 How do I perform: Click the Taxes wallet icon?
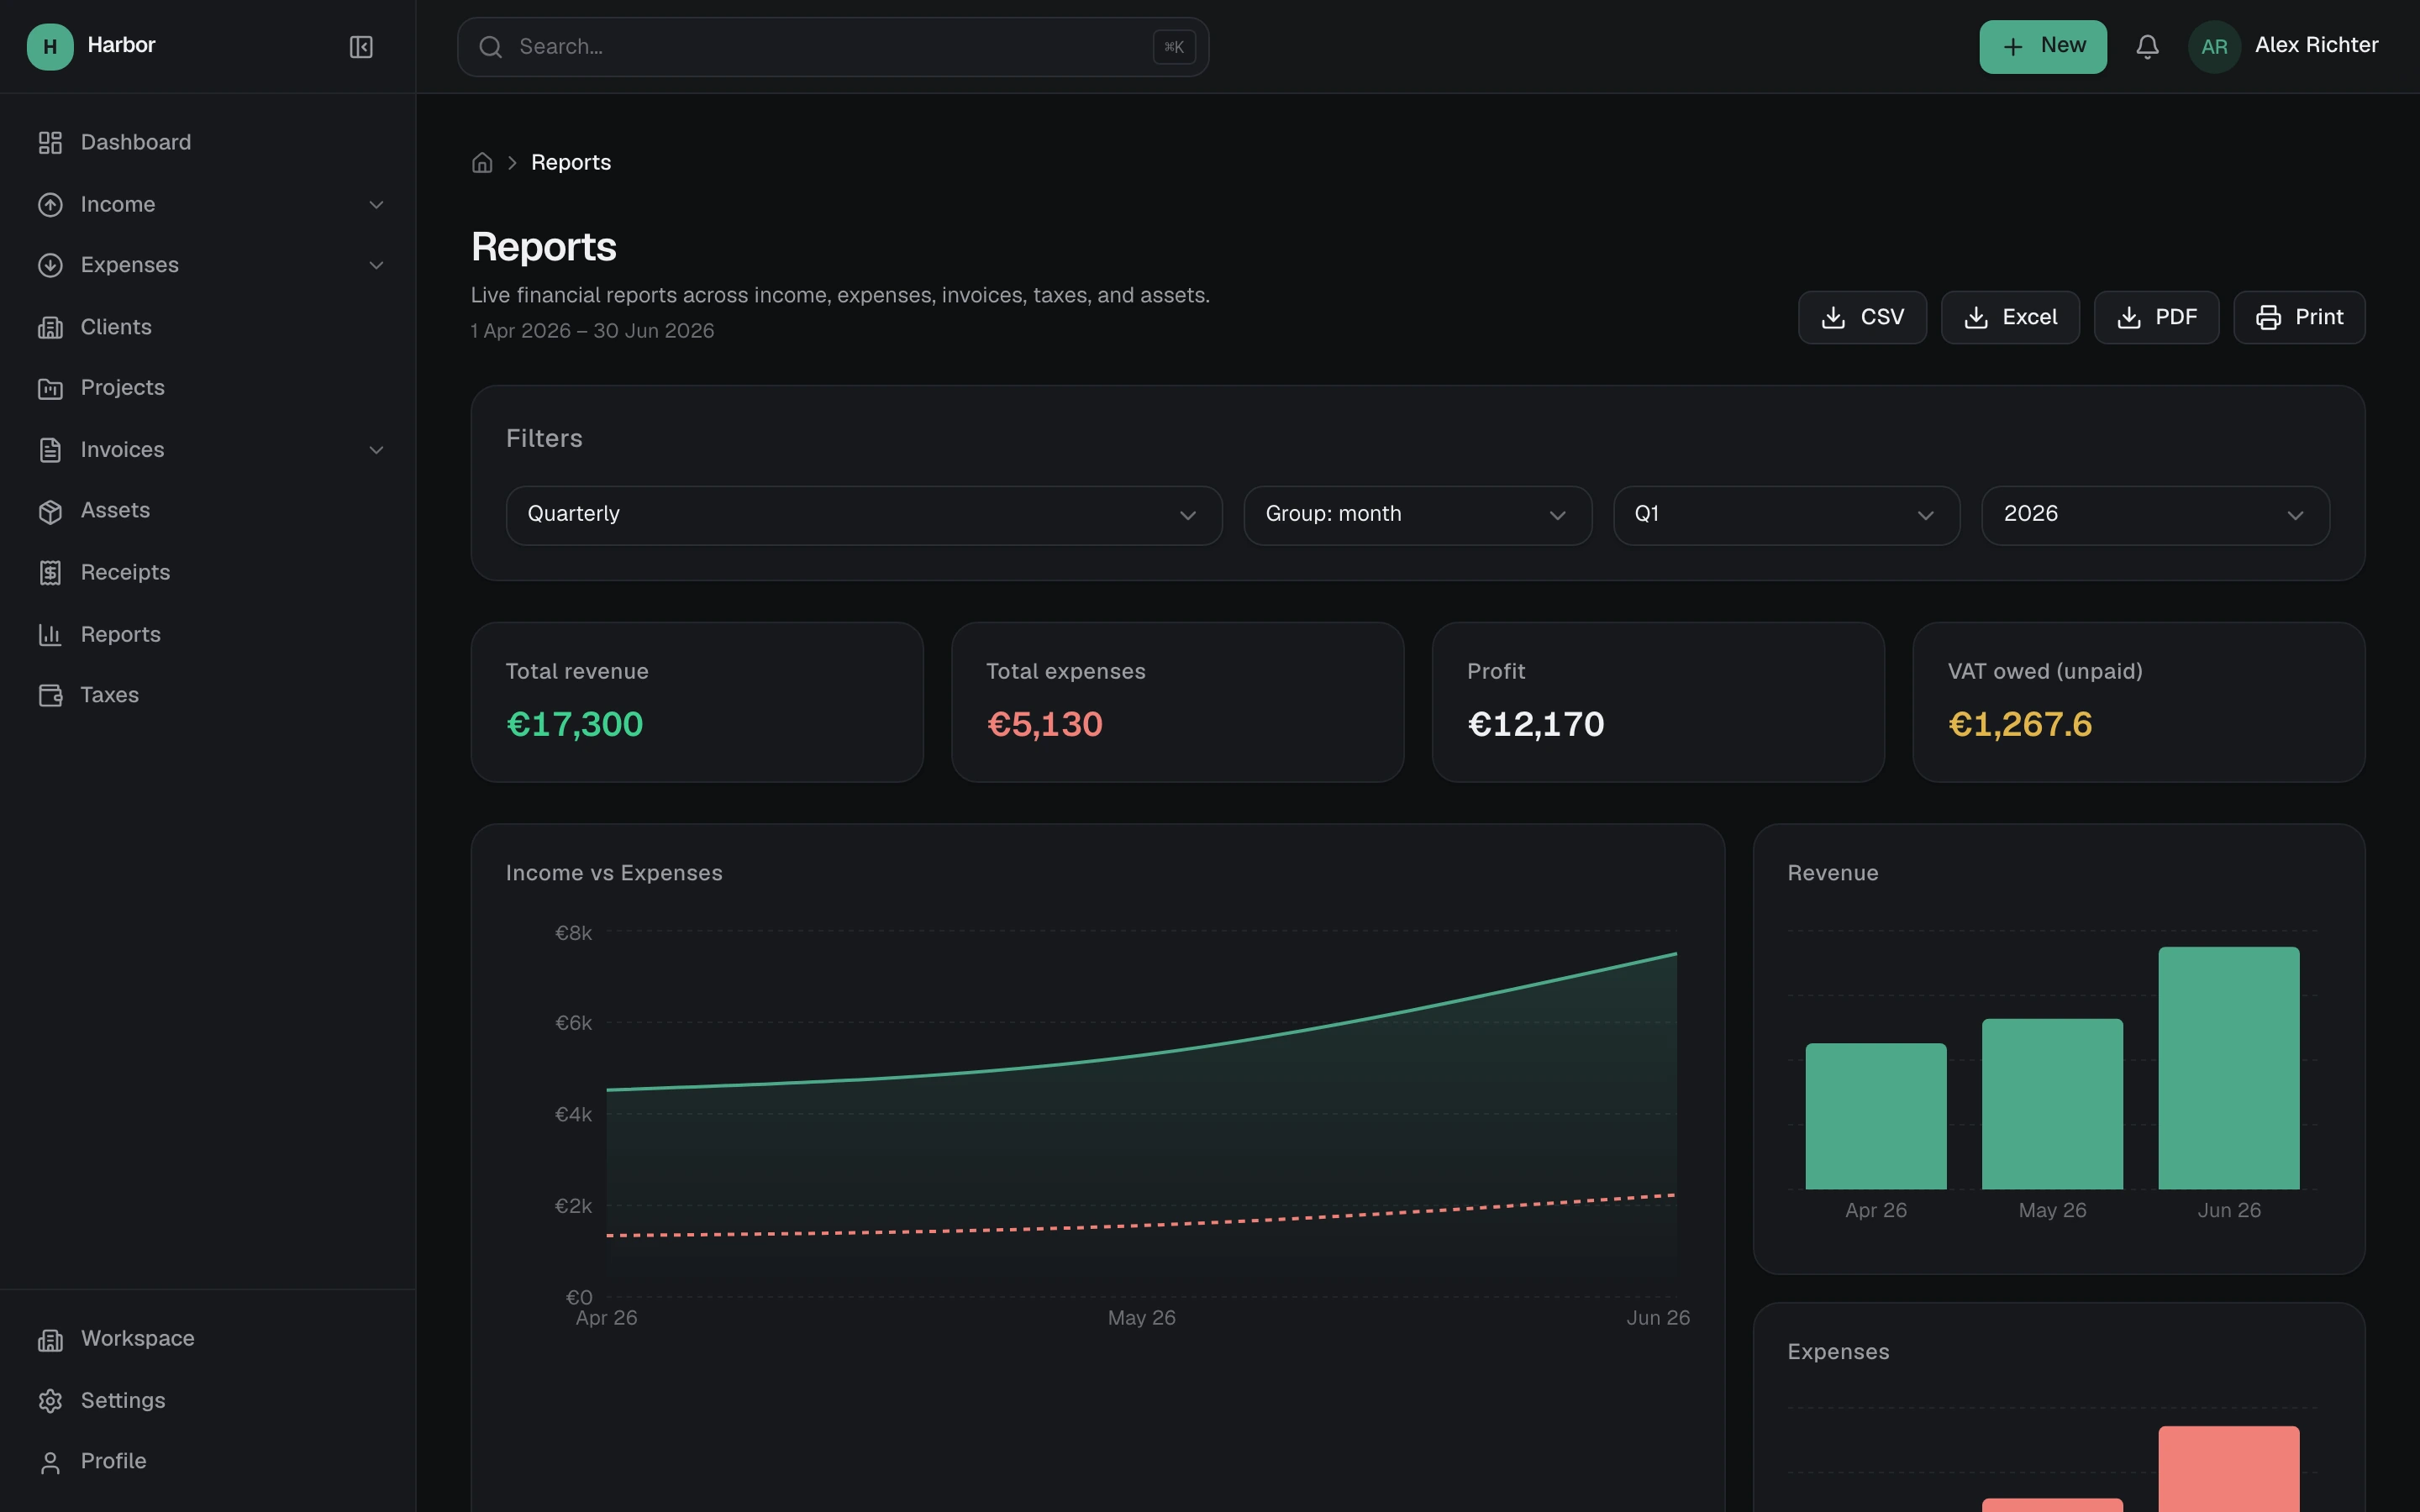point(50,695)
